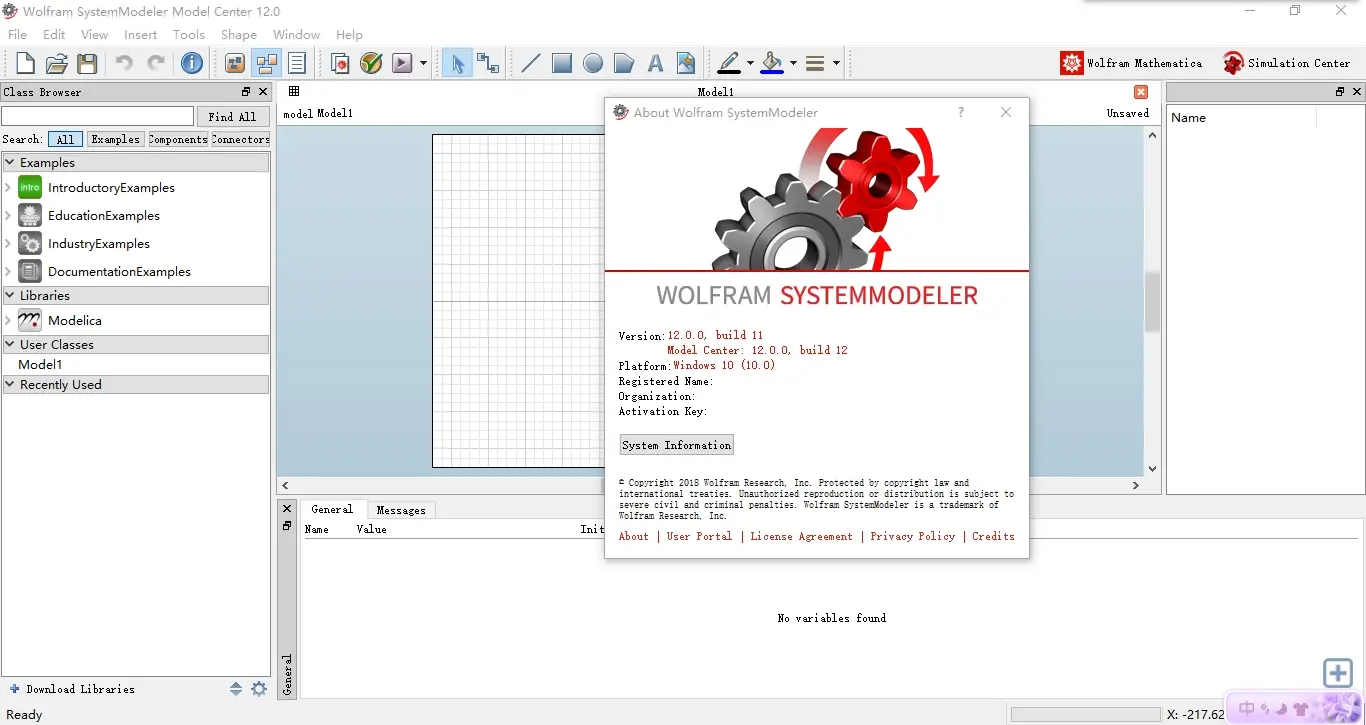
Task: Open the Window menu
Action: click(297, 34)
